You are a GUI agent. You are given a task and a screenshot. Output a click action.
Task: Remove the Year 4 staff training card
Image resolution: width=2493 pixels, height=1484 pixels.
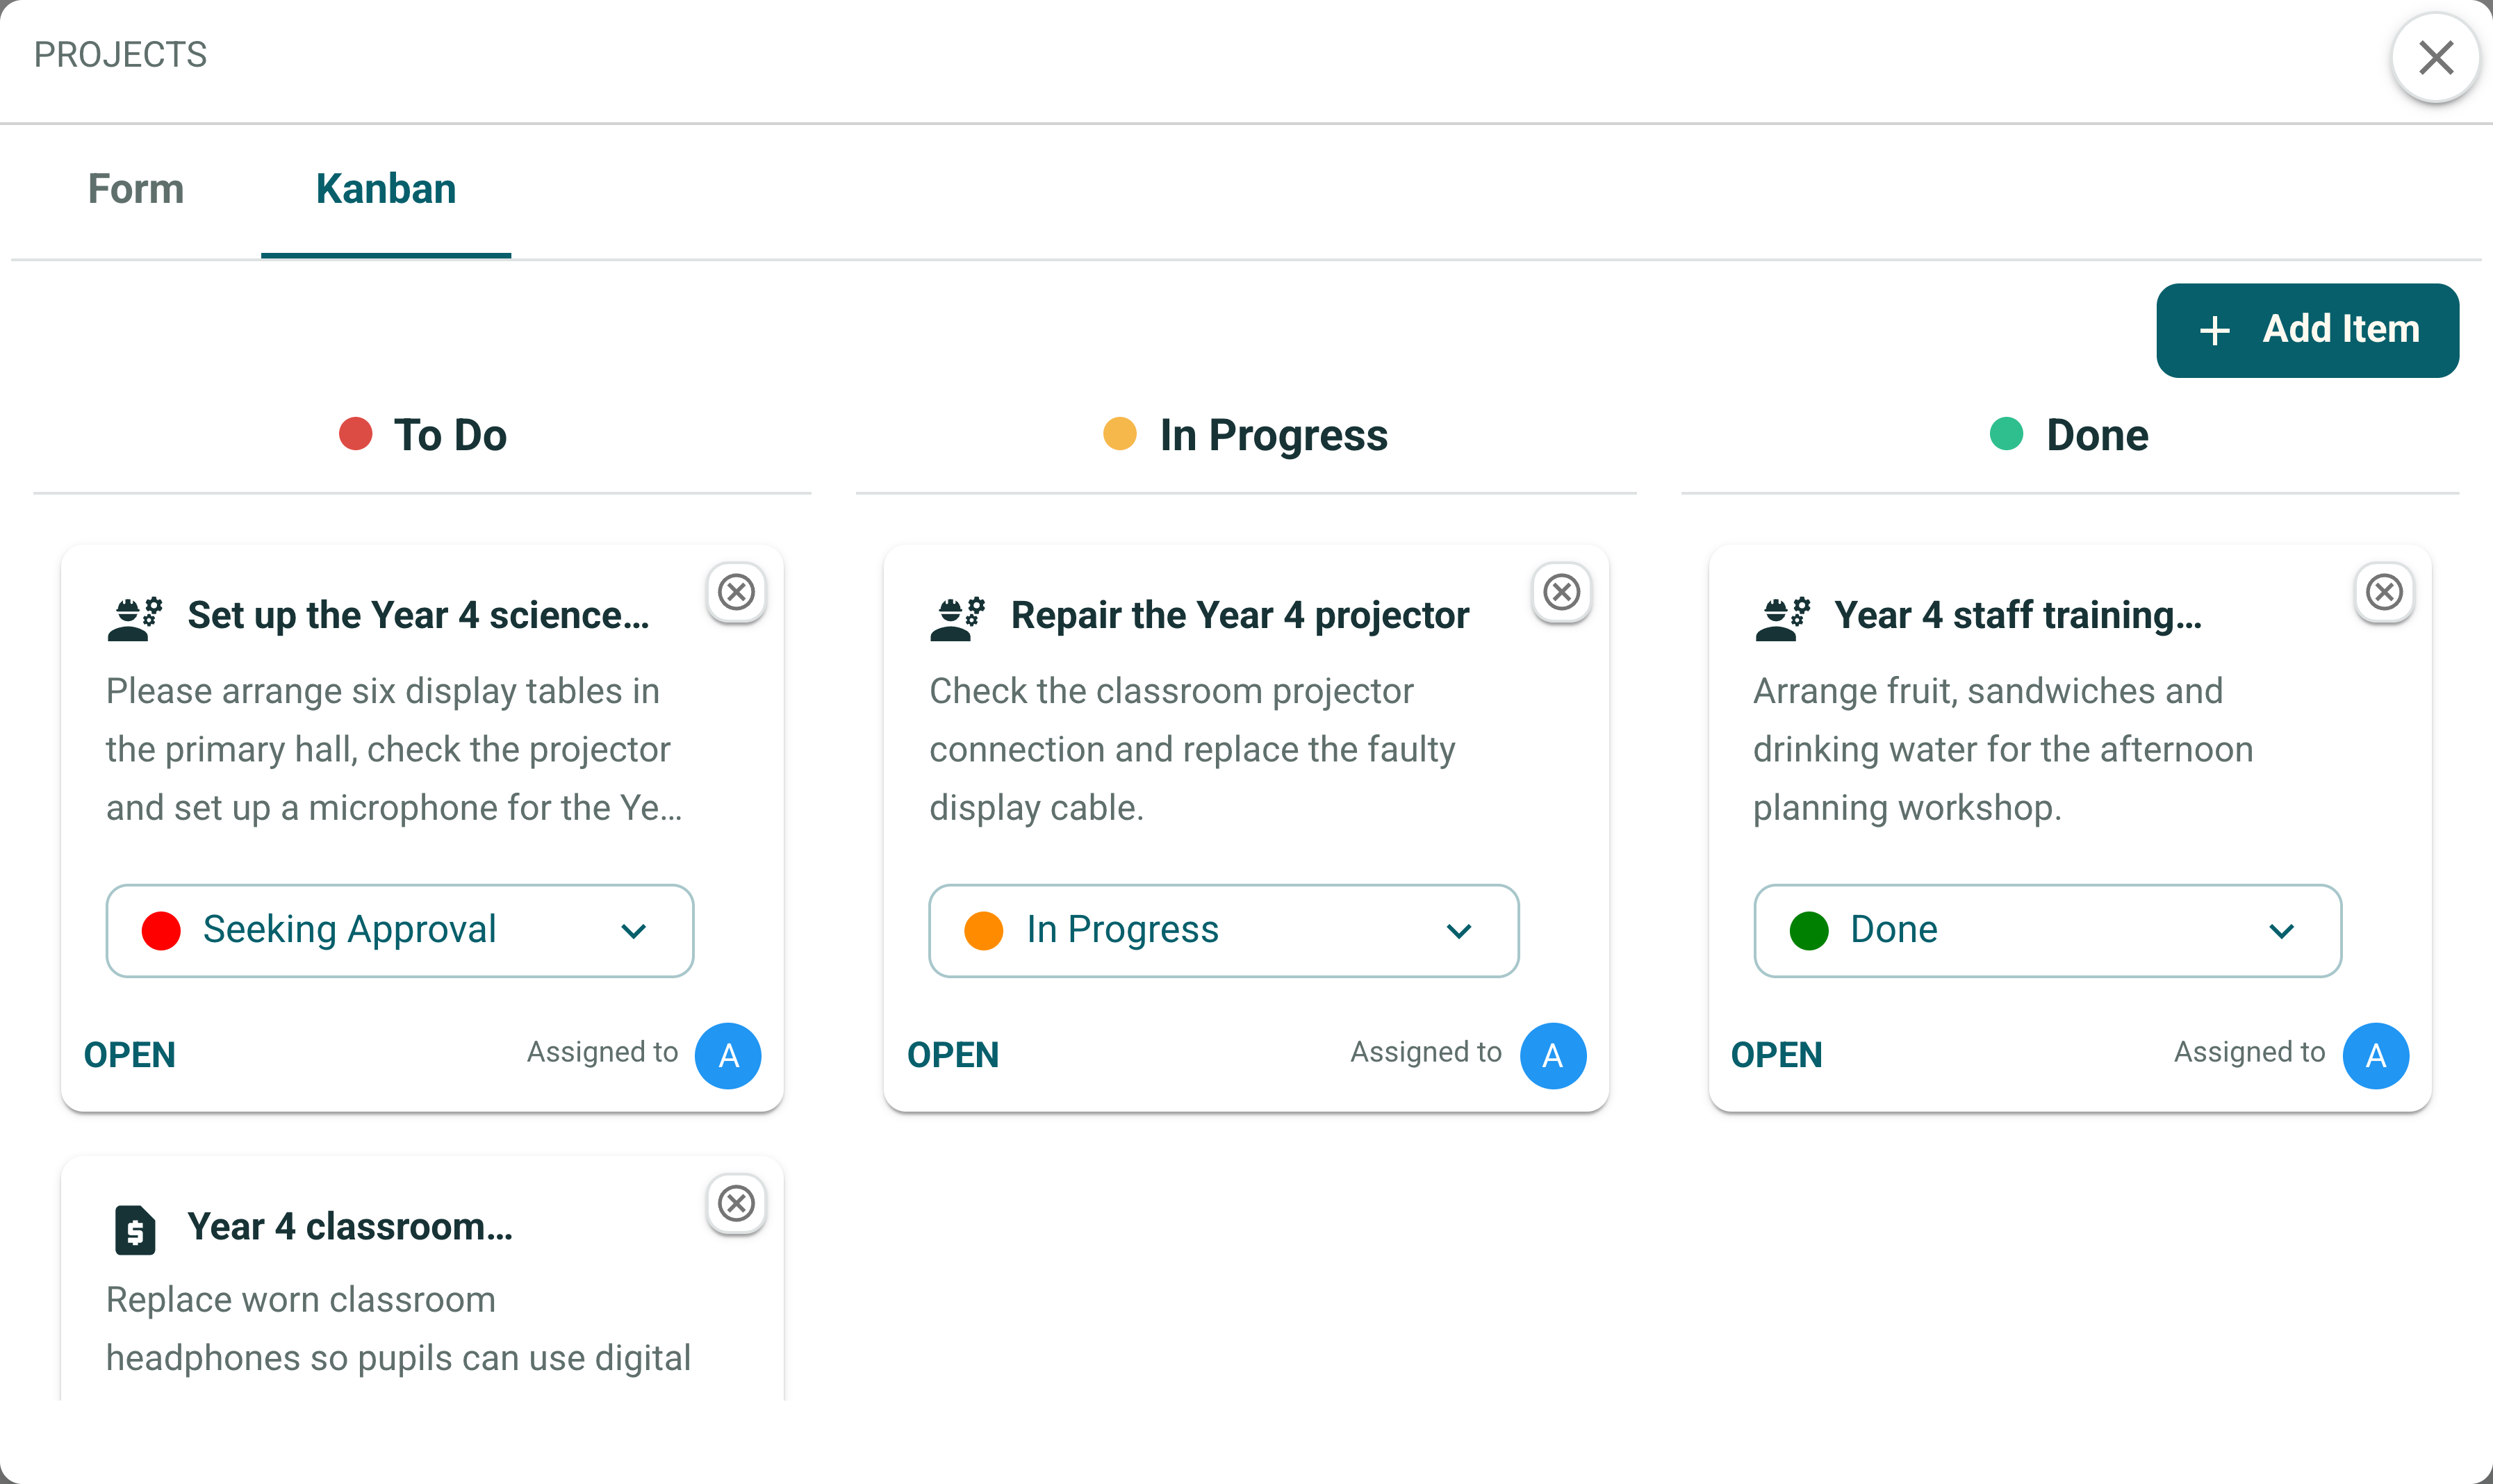pyautogui.click(x=2384, y=592)
